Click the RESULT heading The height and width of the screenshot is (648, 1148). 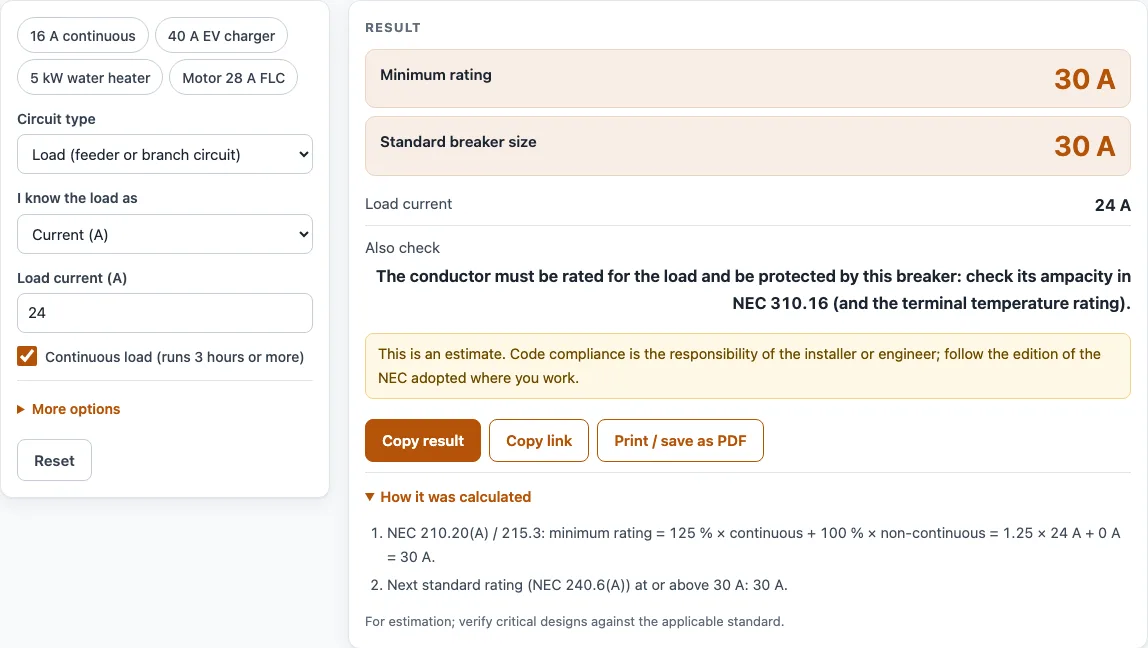393,28
